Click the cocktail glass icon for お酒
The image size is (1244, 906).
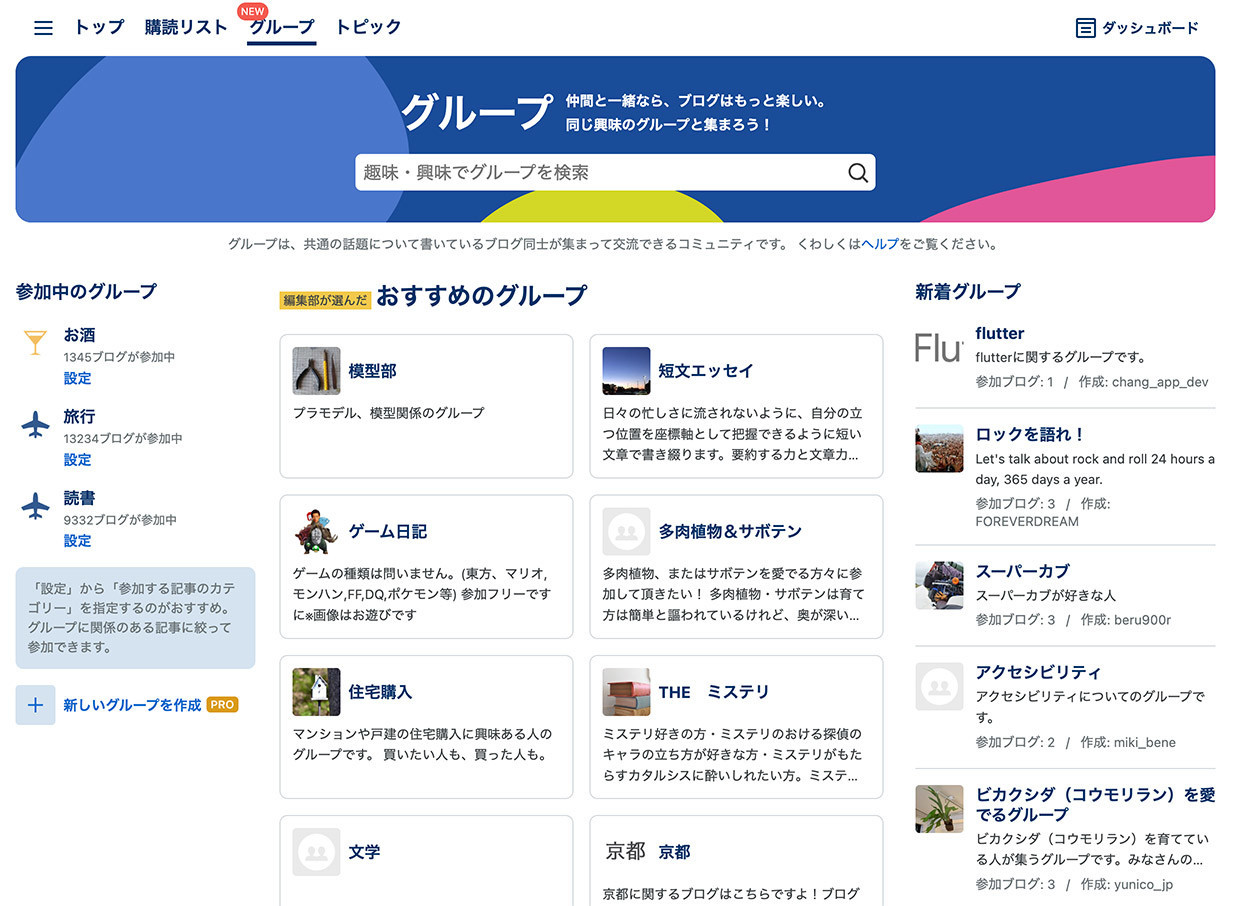point(35,343)
